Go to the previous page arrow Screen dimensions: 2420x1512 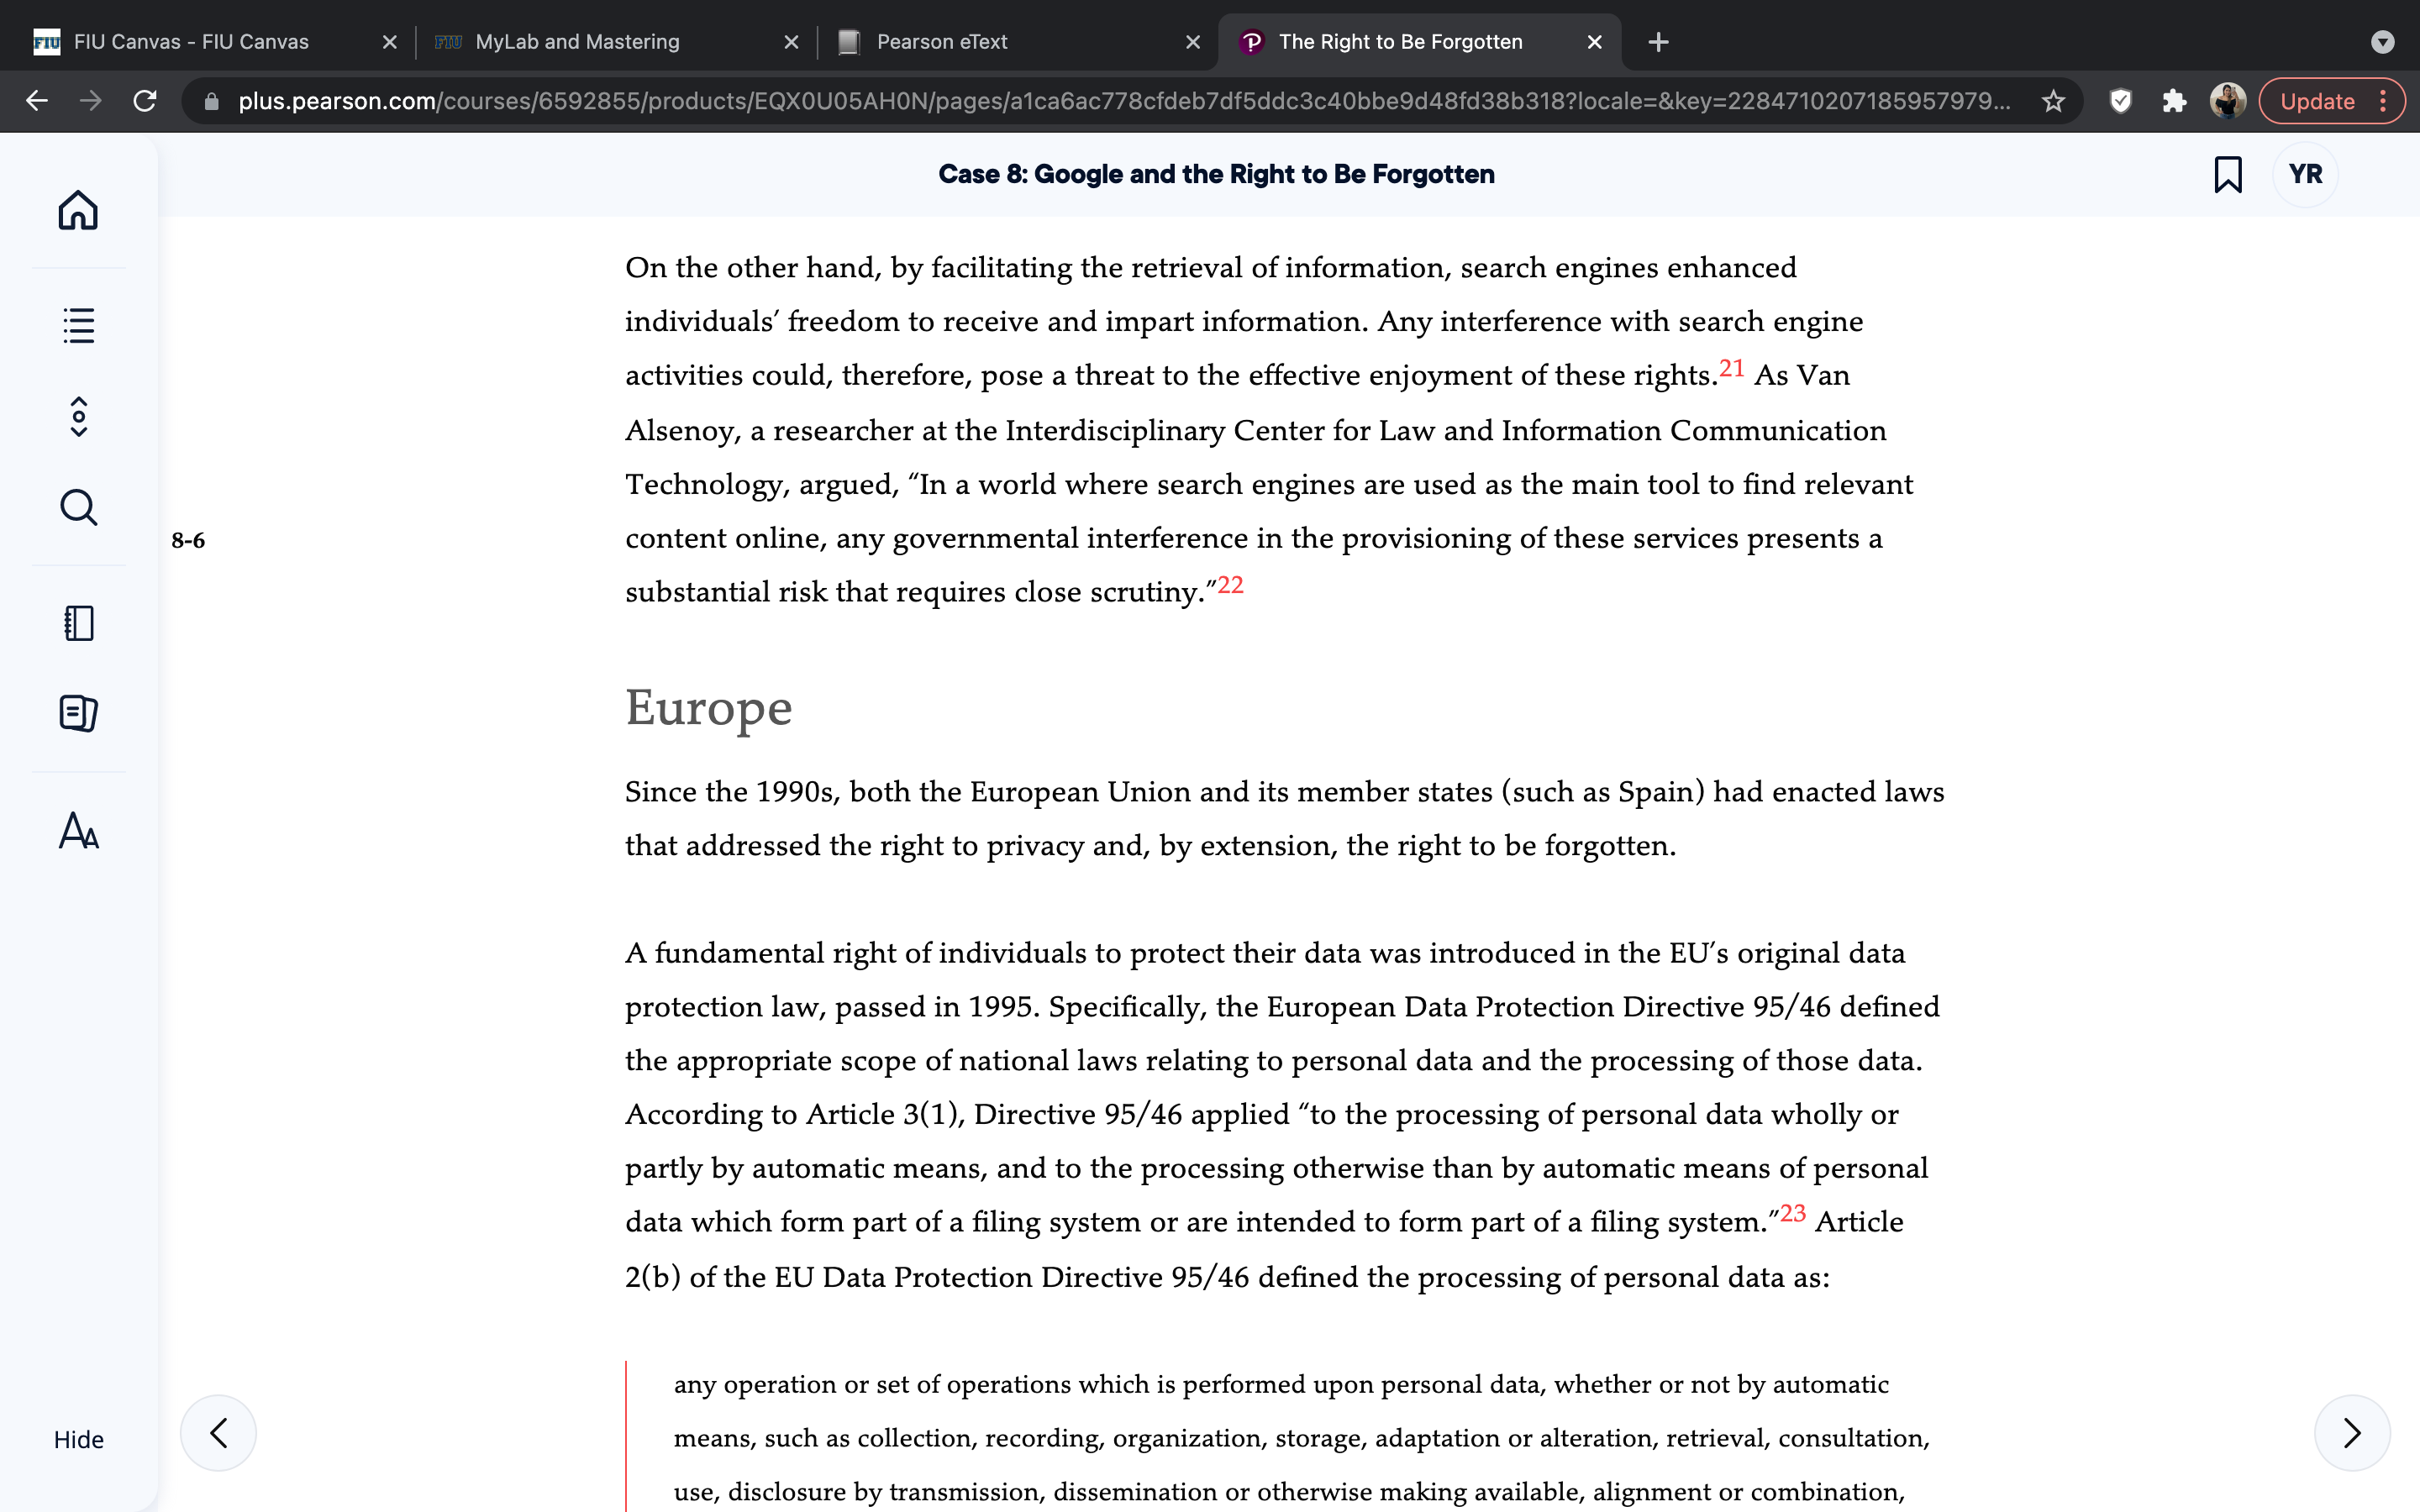tap(218, 1433)
